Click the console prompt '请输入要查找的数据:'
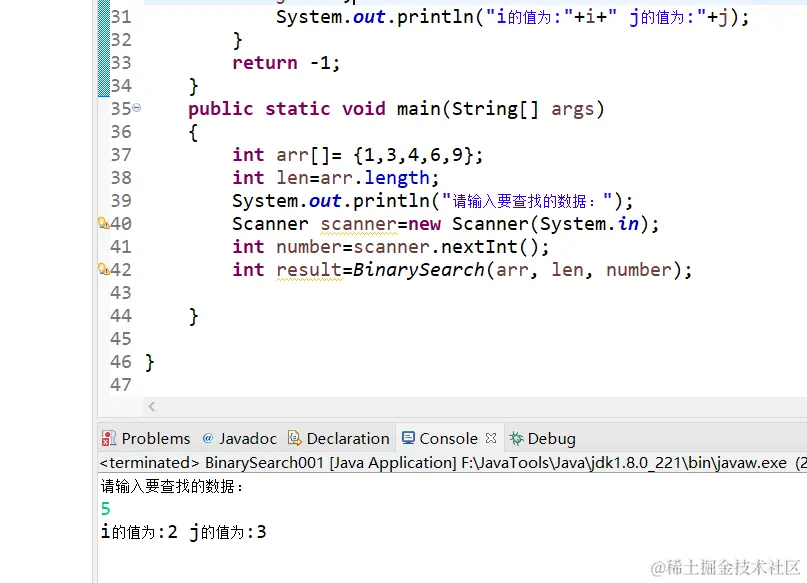Viewport: 807px width, 583px height. click(172, 486)
